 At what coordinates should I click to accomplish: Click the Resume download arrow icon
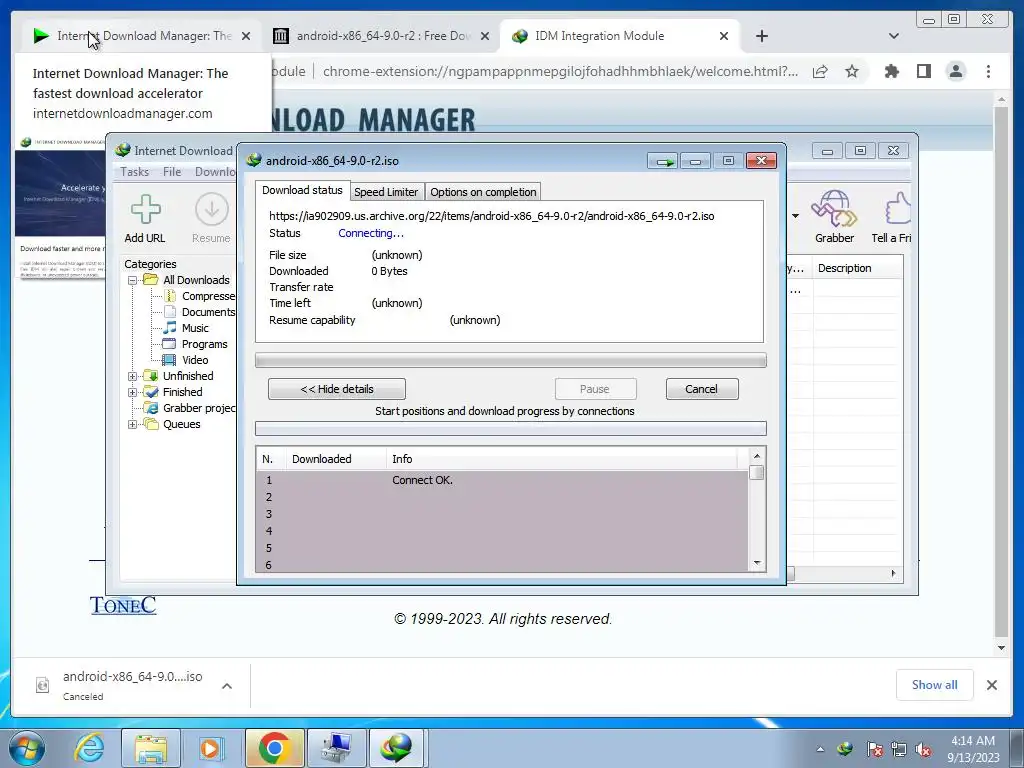(x=212, y=210)
